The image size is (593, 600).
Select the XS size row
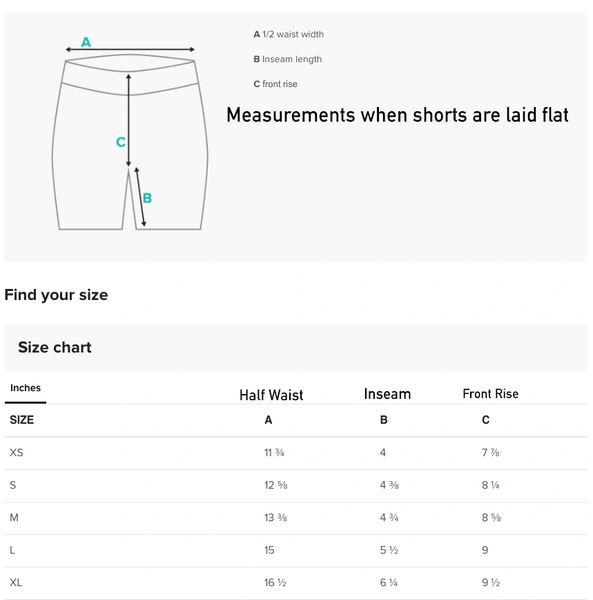click(296, 453)
